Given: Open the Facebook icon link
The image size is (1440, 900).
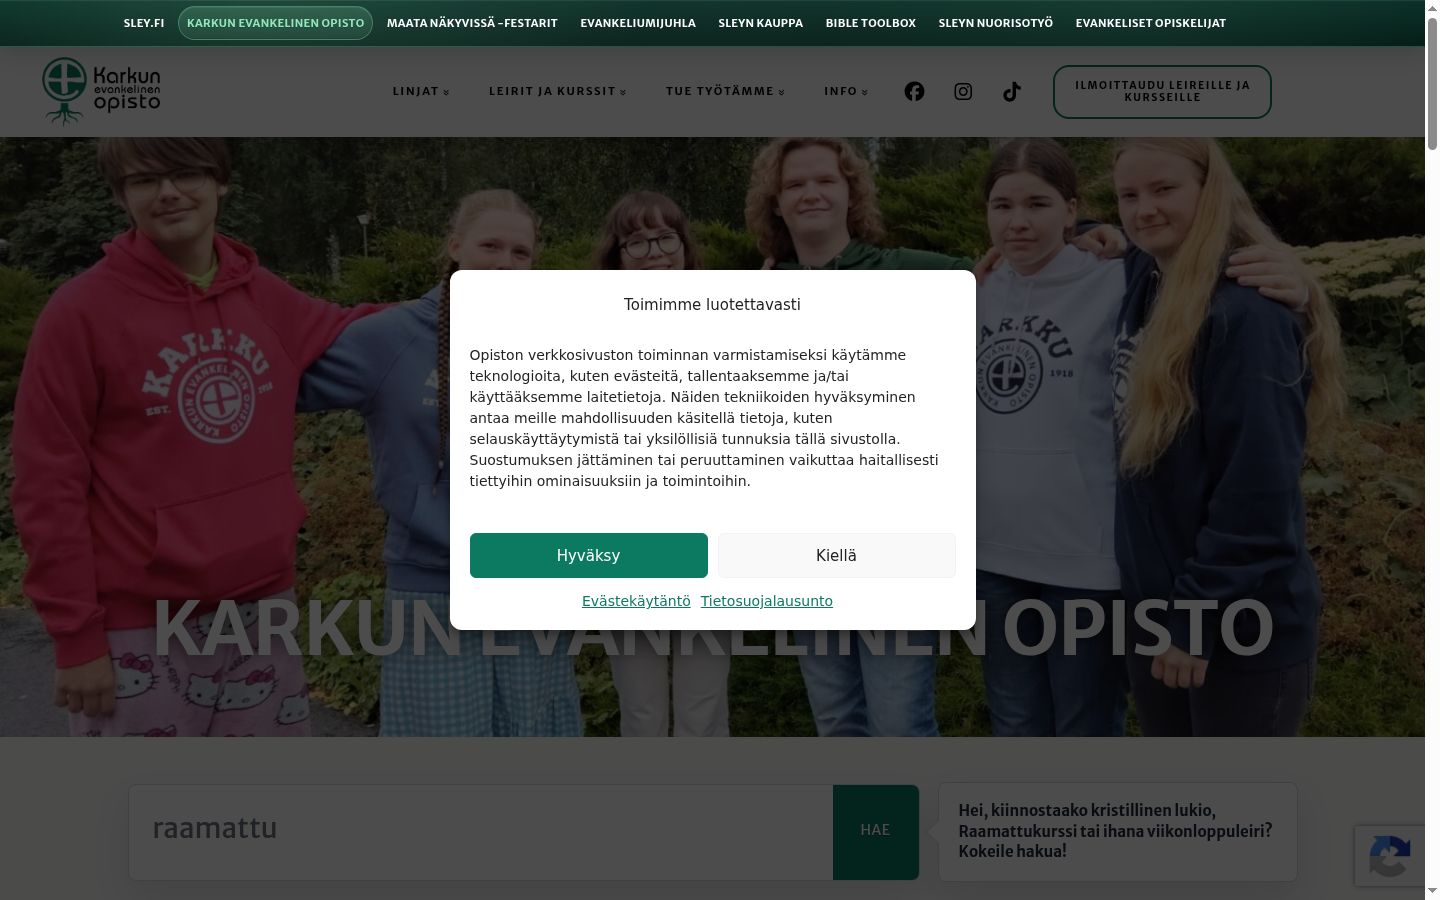Looking at the screenshot, I should coord(914,91).
